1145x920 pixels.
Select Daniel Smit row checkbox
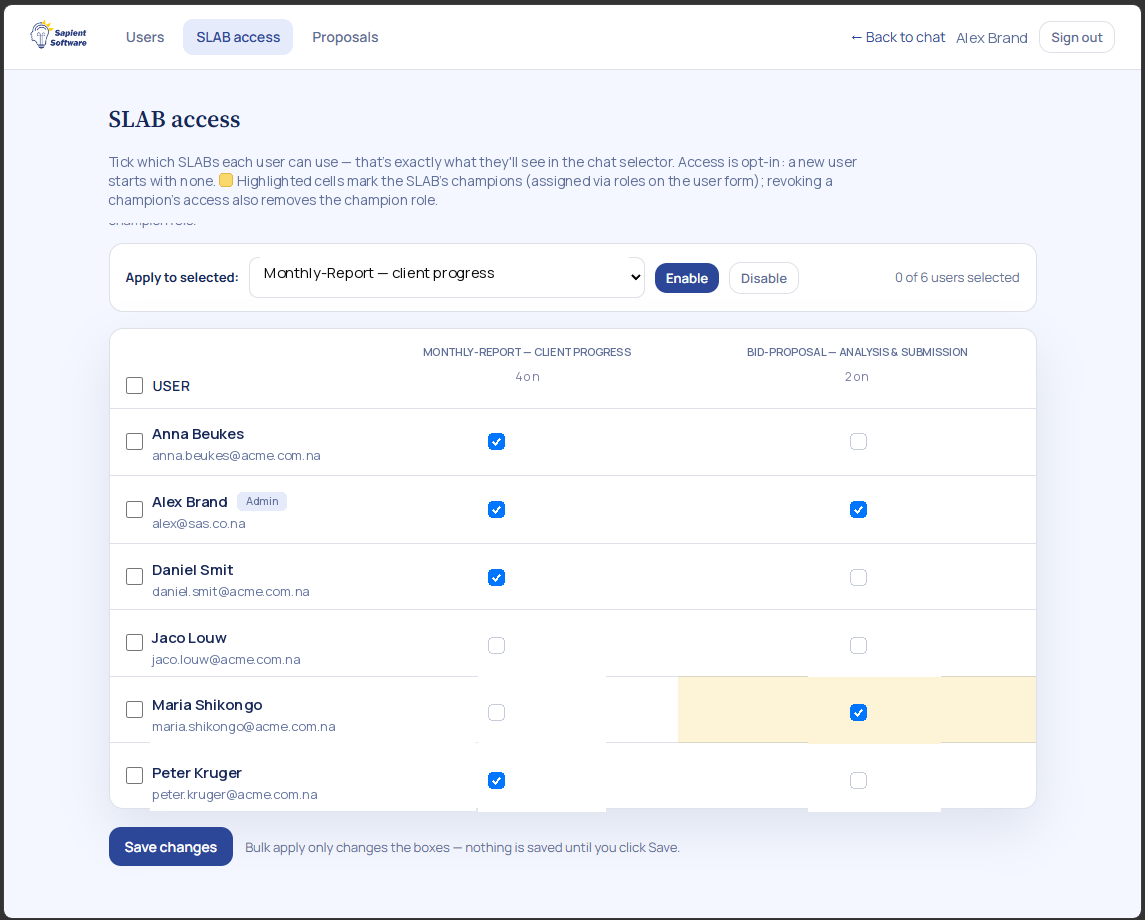click(134, 577)
